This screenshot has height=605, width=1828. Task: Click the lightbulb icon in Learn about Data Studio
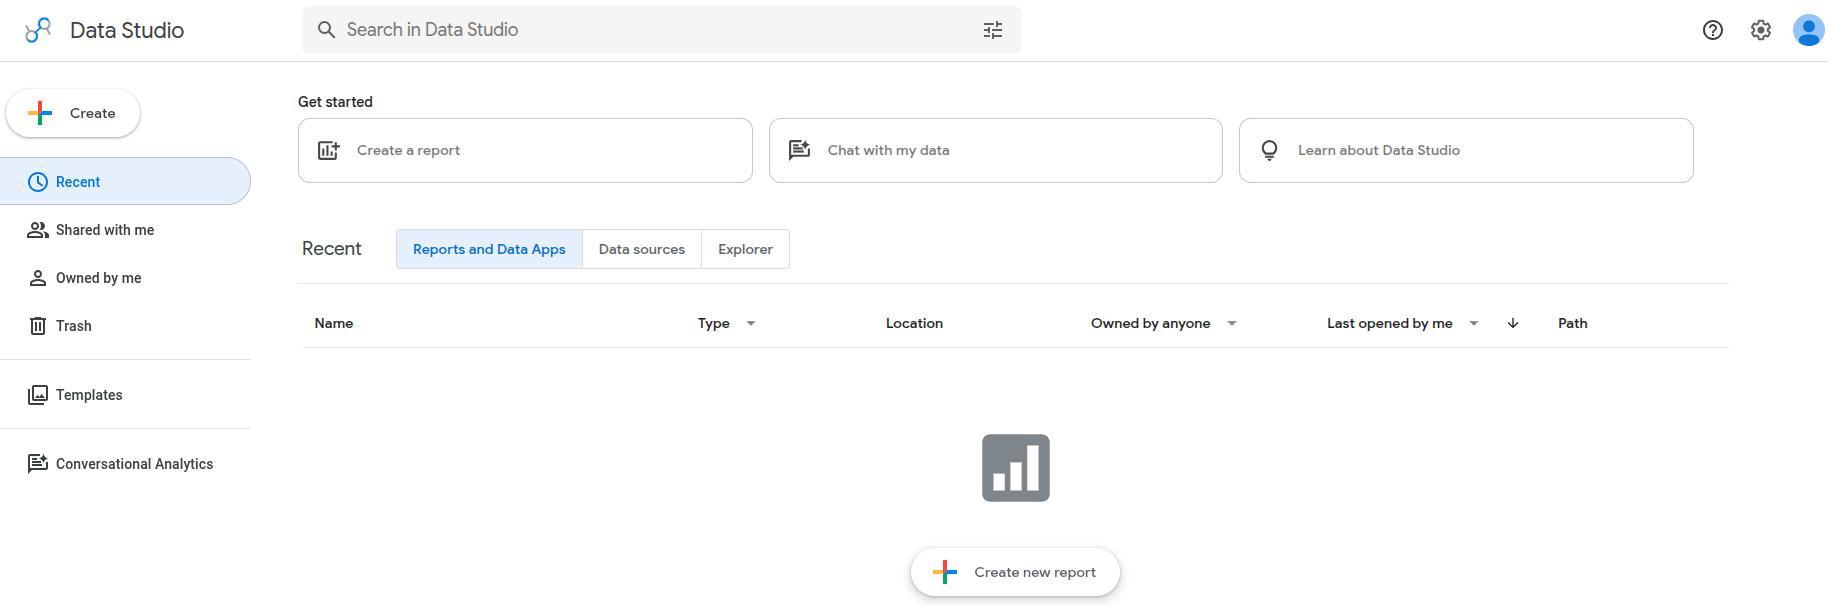1269,150
